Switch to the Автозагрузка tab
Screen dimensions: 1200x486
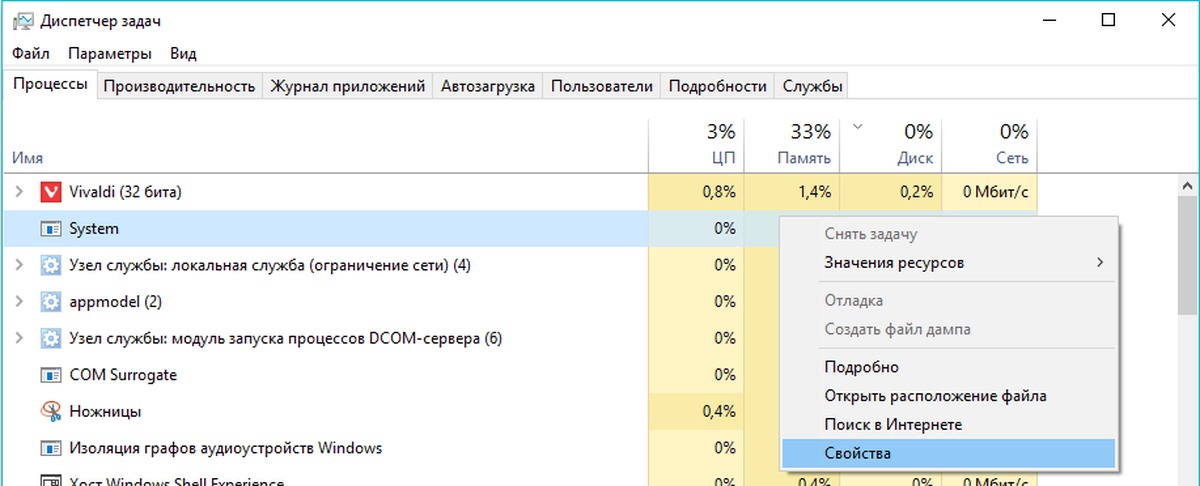[x=489, y=86]
